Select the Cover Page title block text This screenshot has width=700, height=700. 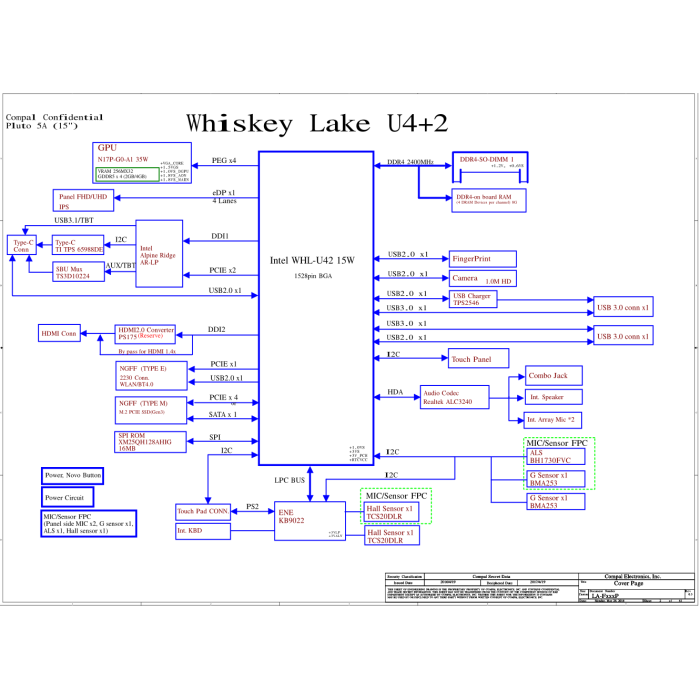pyautogui.click(x=628, y=583)
